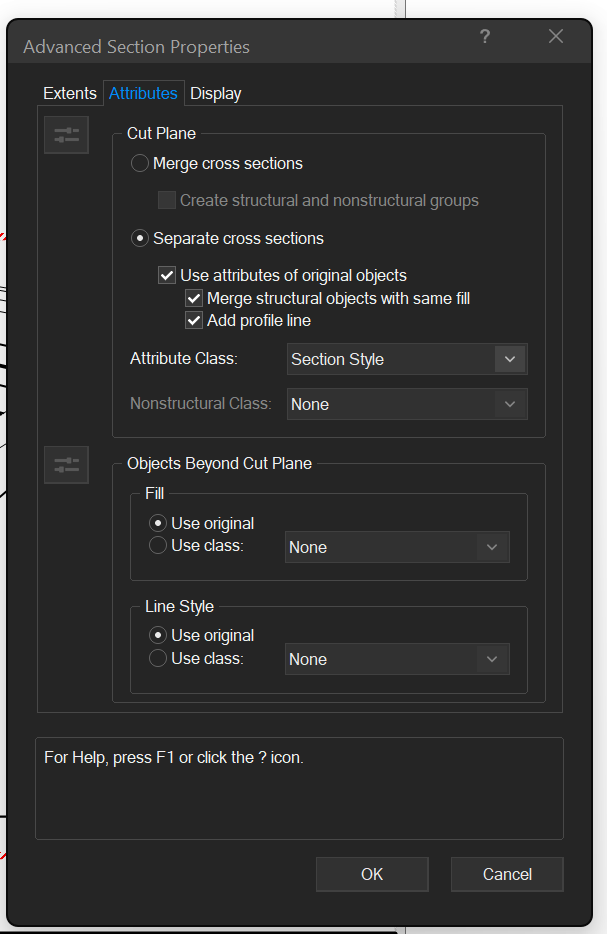The image size is (607, 934).
Task: Choose Use class under Line Style
Action: [x=157, y=658]
